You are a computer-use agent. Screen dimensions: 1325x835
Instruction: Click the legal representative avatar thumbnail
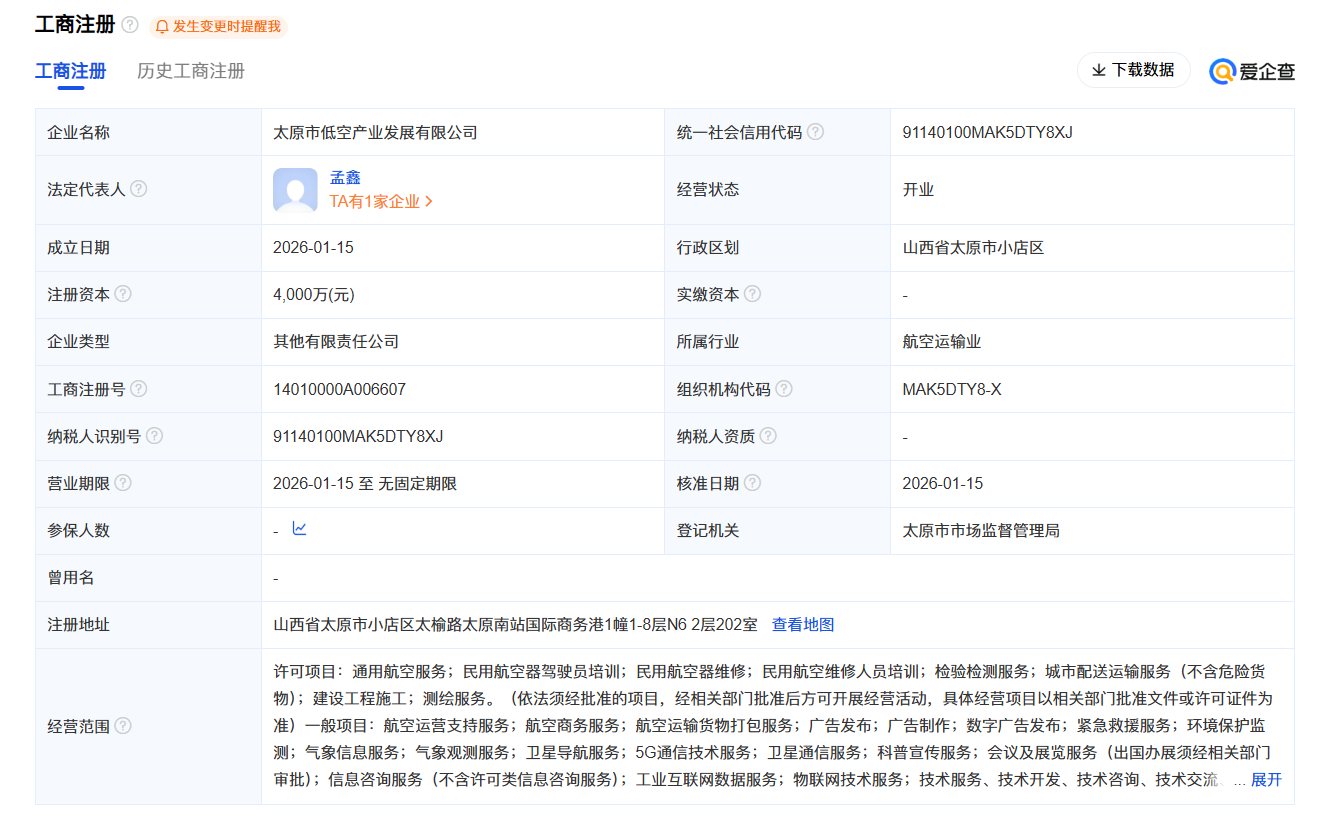tap(295, 190)
